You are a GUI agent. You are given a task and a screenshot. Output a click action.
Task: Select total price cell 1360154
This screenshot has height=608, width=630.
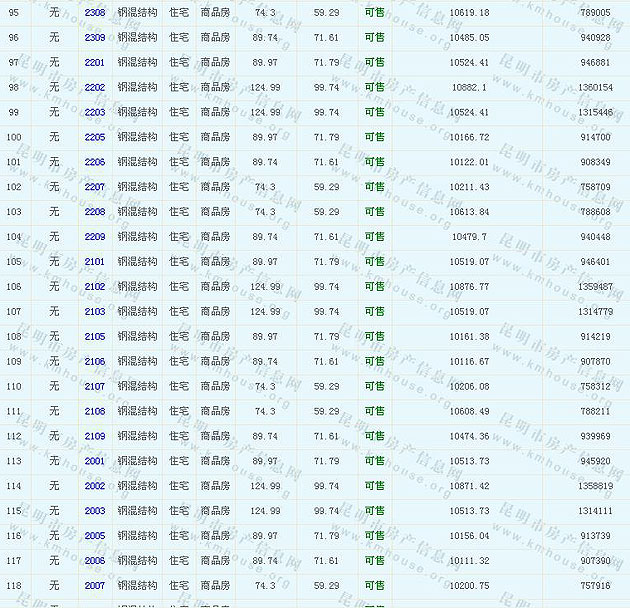pos(594,87)
